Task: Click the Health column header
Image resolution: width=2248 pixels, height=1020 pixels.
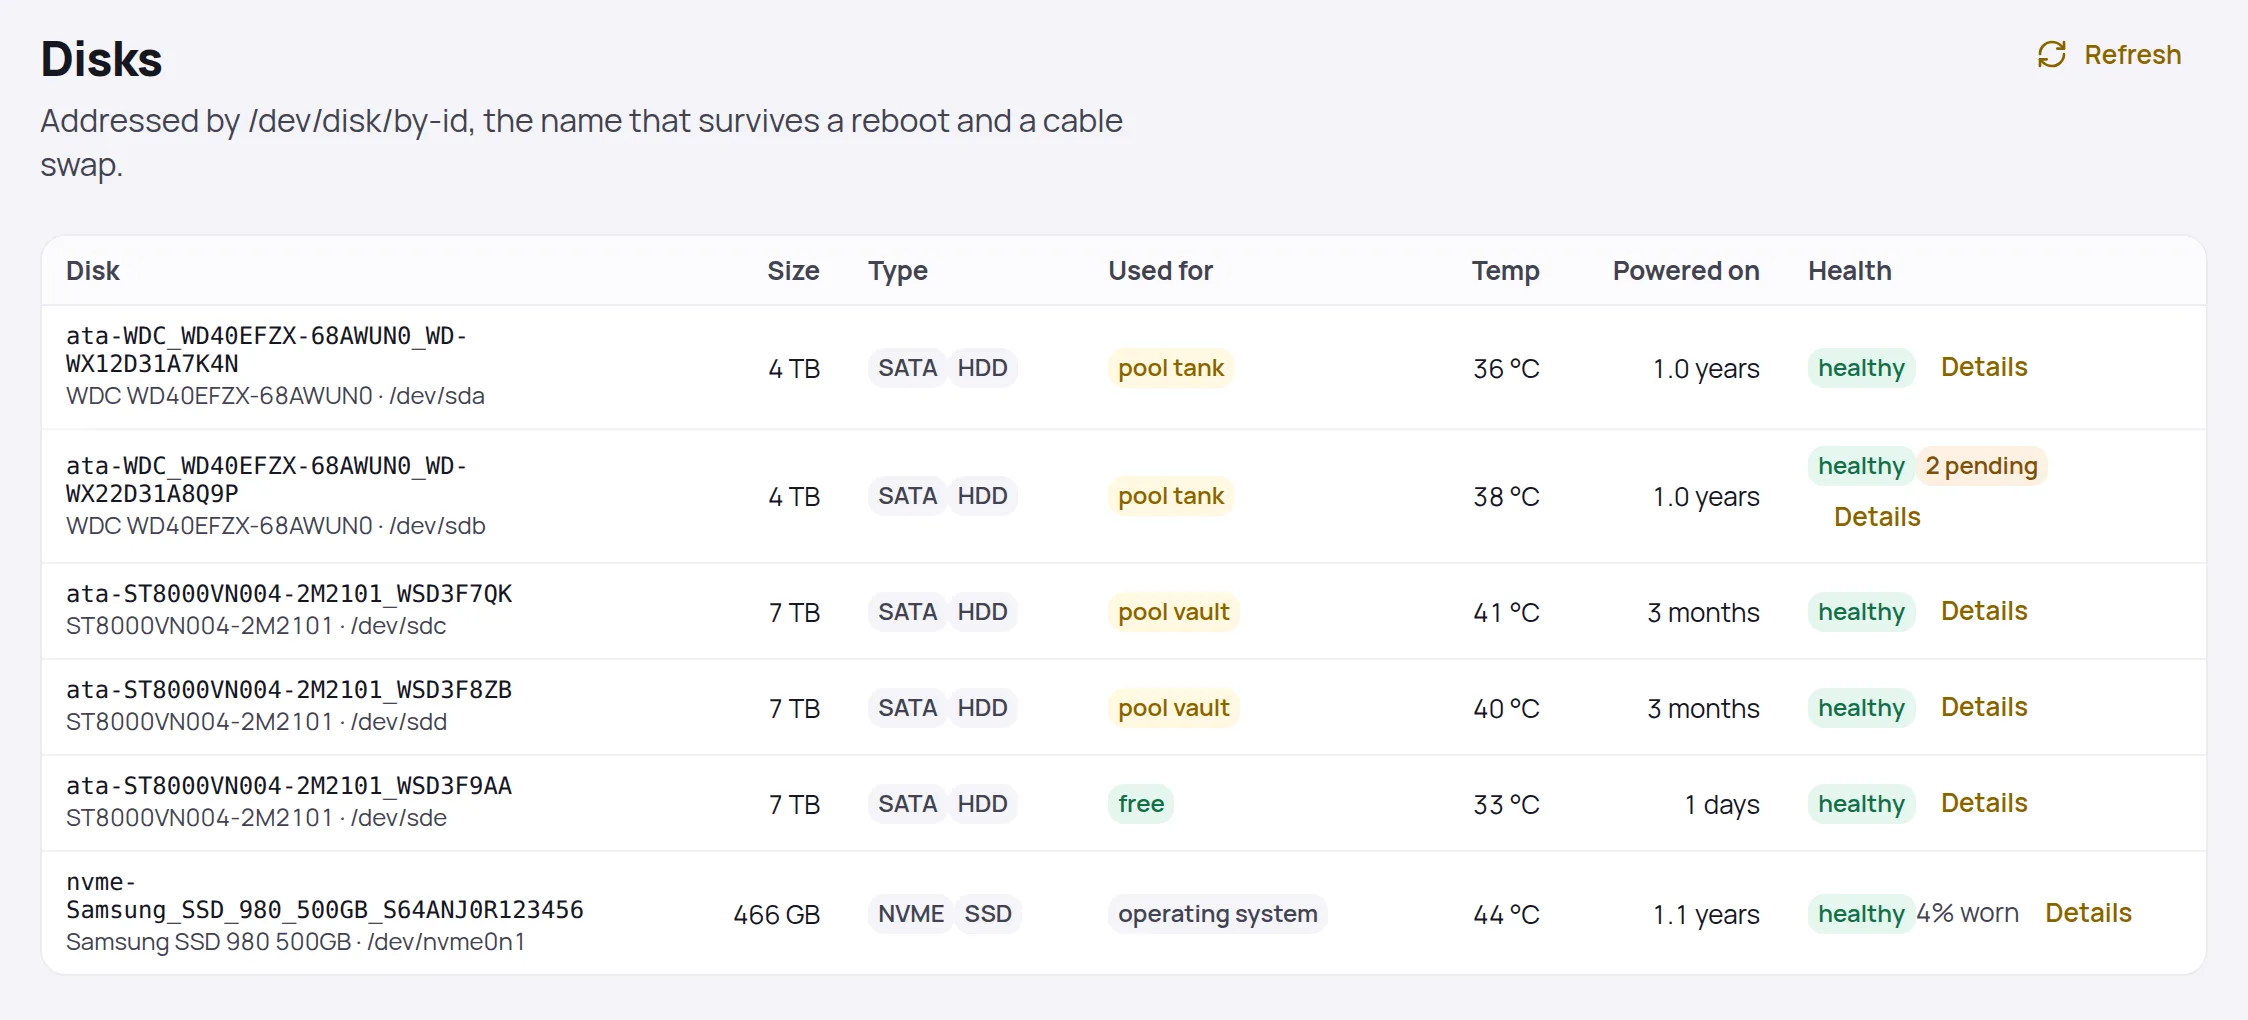Action: pyautogui.click(x=1850, y=271)
